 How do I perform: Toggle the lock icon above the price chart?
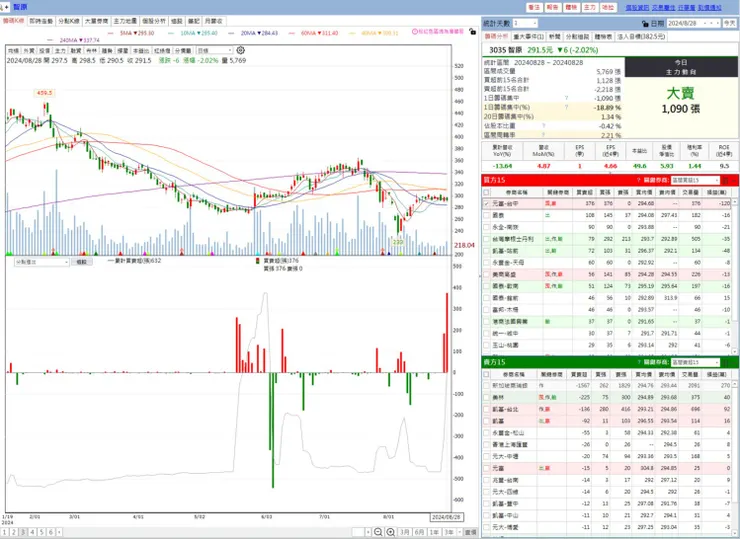tap(472, 32)
